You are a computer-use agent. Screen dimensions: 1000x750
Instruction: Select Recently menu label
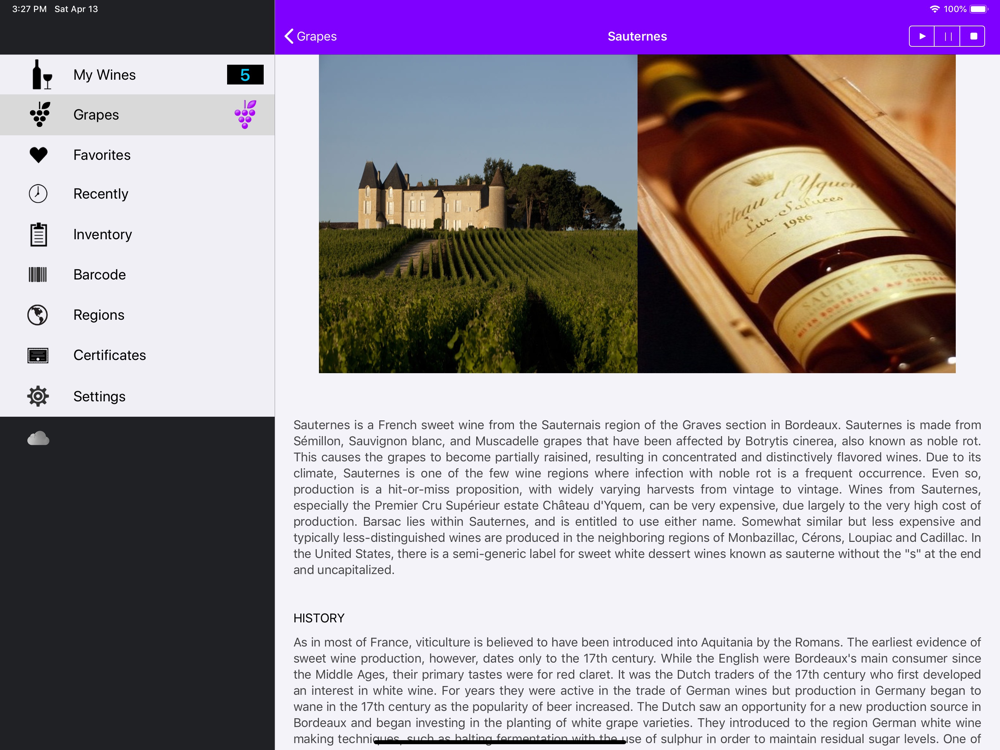[x=101, y=194]
